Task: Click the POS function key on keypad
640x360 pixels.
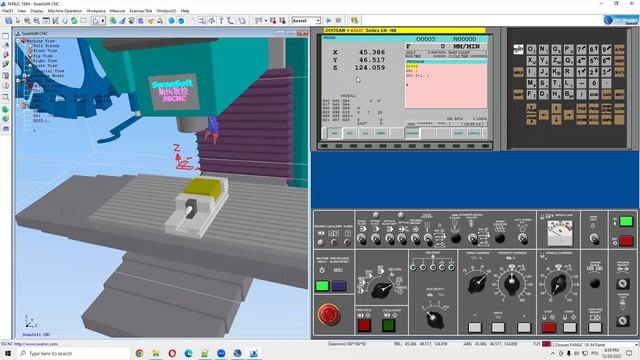Action: pyautogui.click(x=581, y=108)
